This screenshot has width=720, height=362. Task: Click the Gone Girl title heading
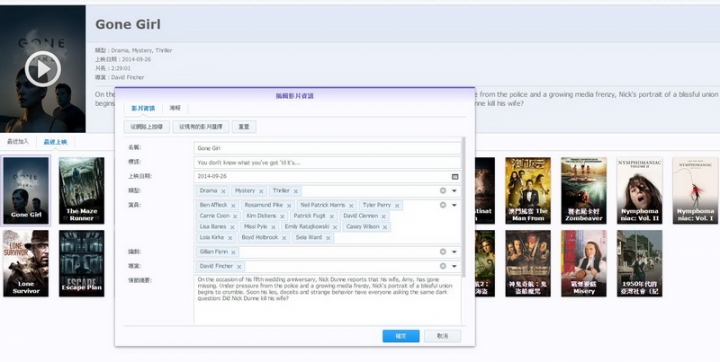pos(128,24)
